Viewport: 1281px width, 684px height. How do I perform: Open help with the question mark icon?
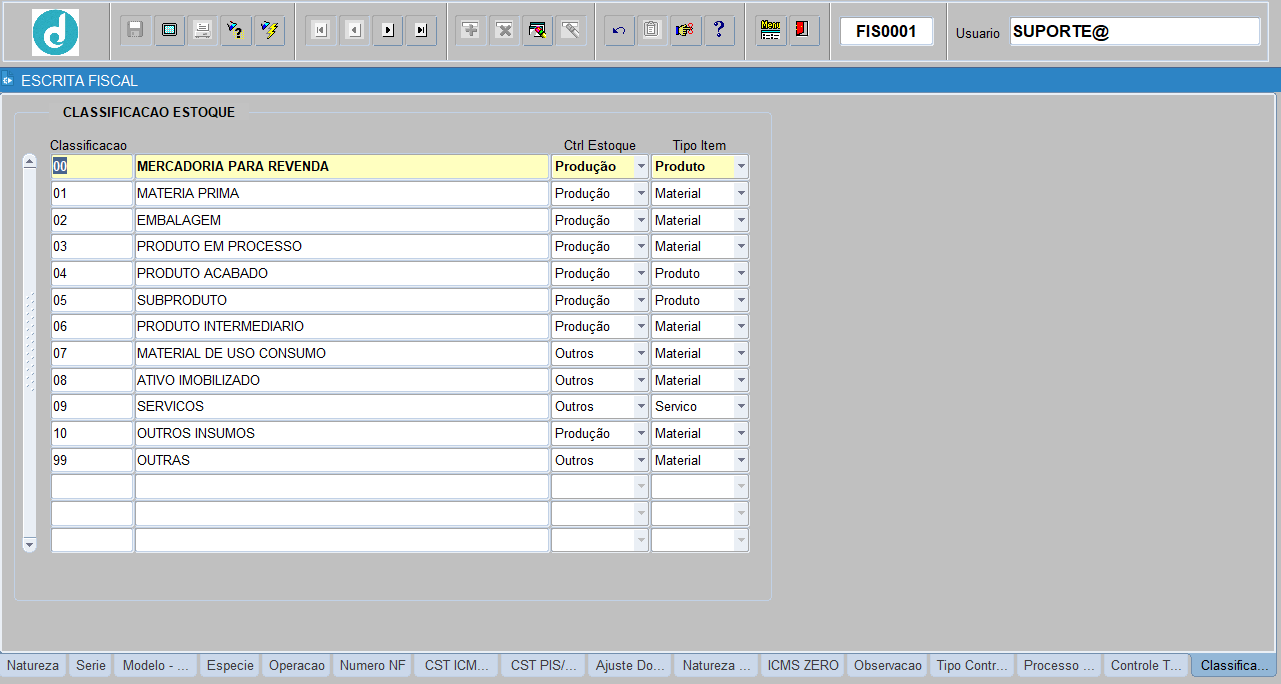coord(719,30)
